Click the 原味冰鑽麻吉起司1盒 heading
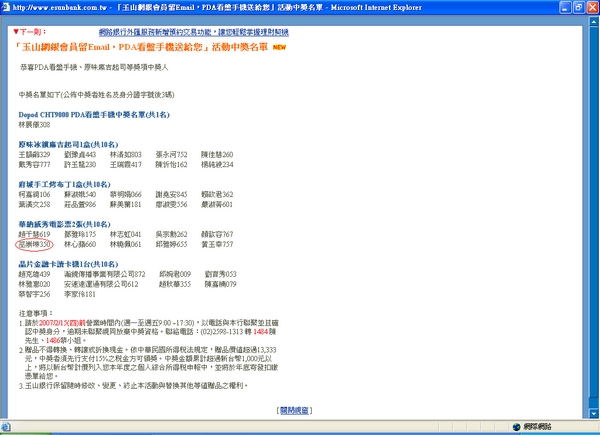600x435 pixels. click(x=68, y=145)
